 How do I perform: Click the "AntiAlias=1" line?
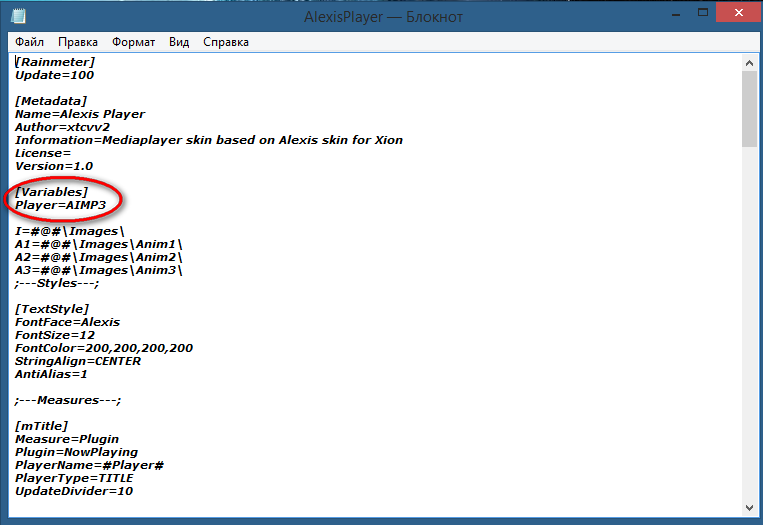coord(51,374)
